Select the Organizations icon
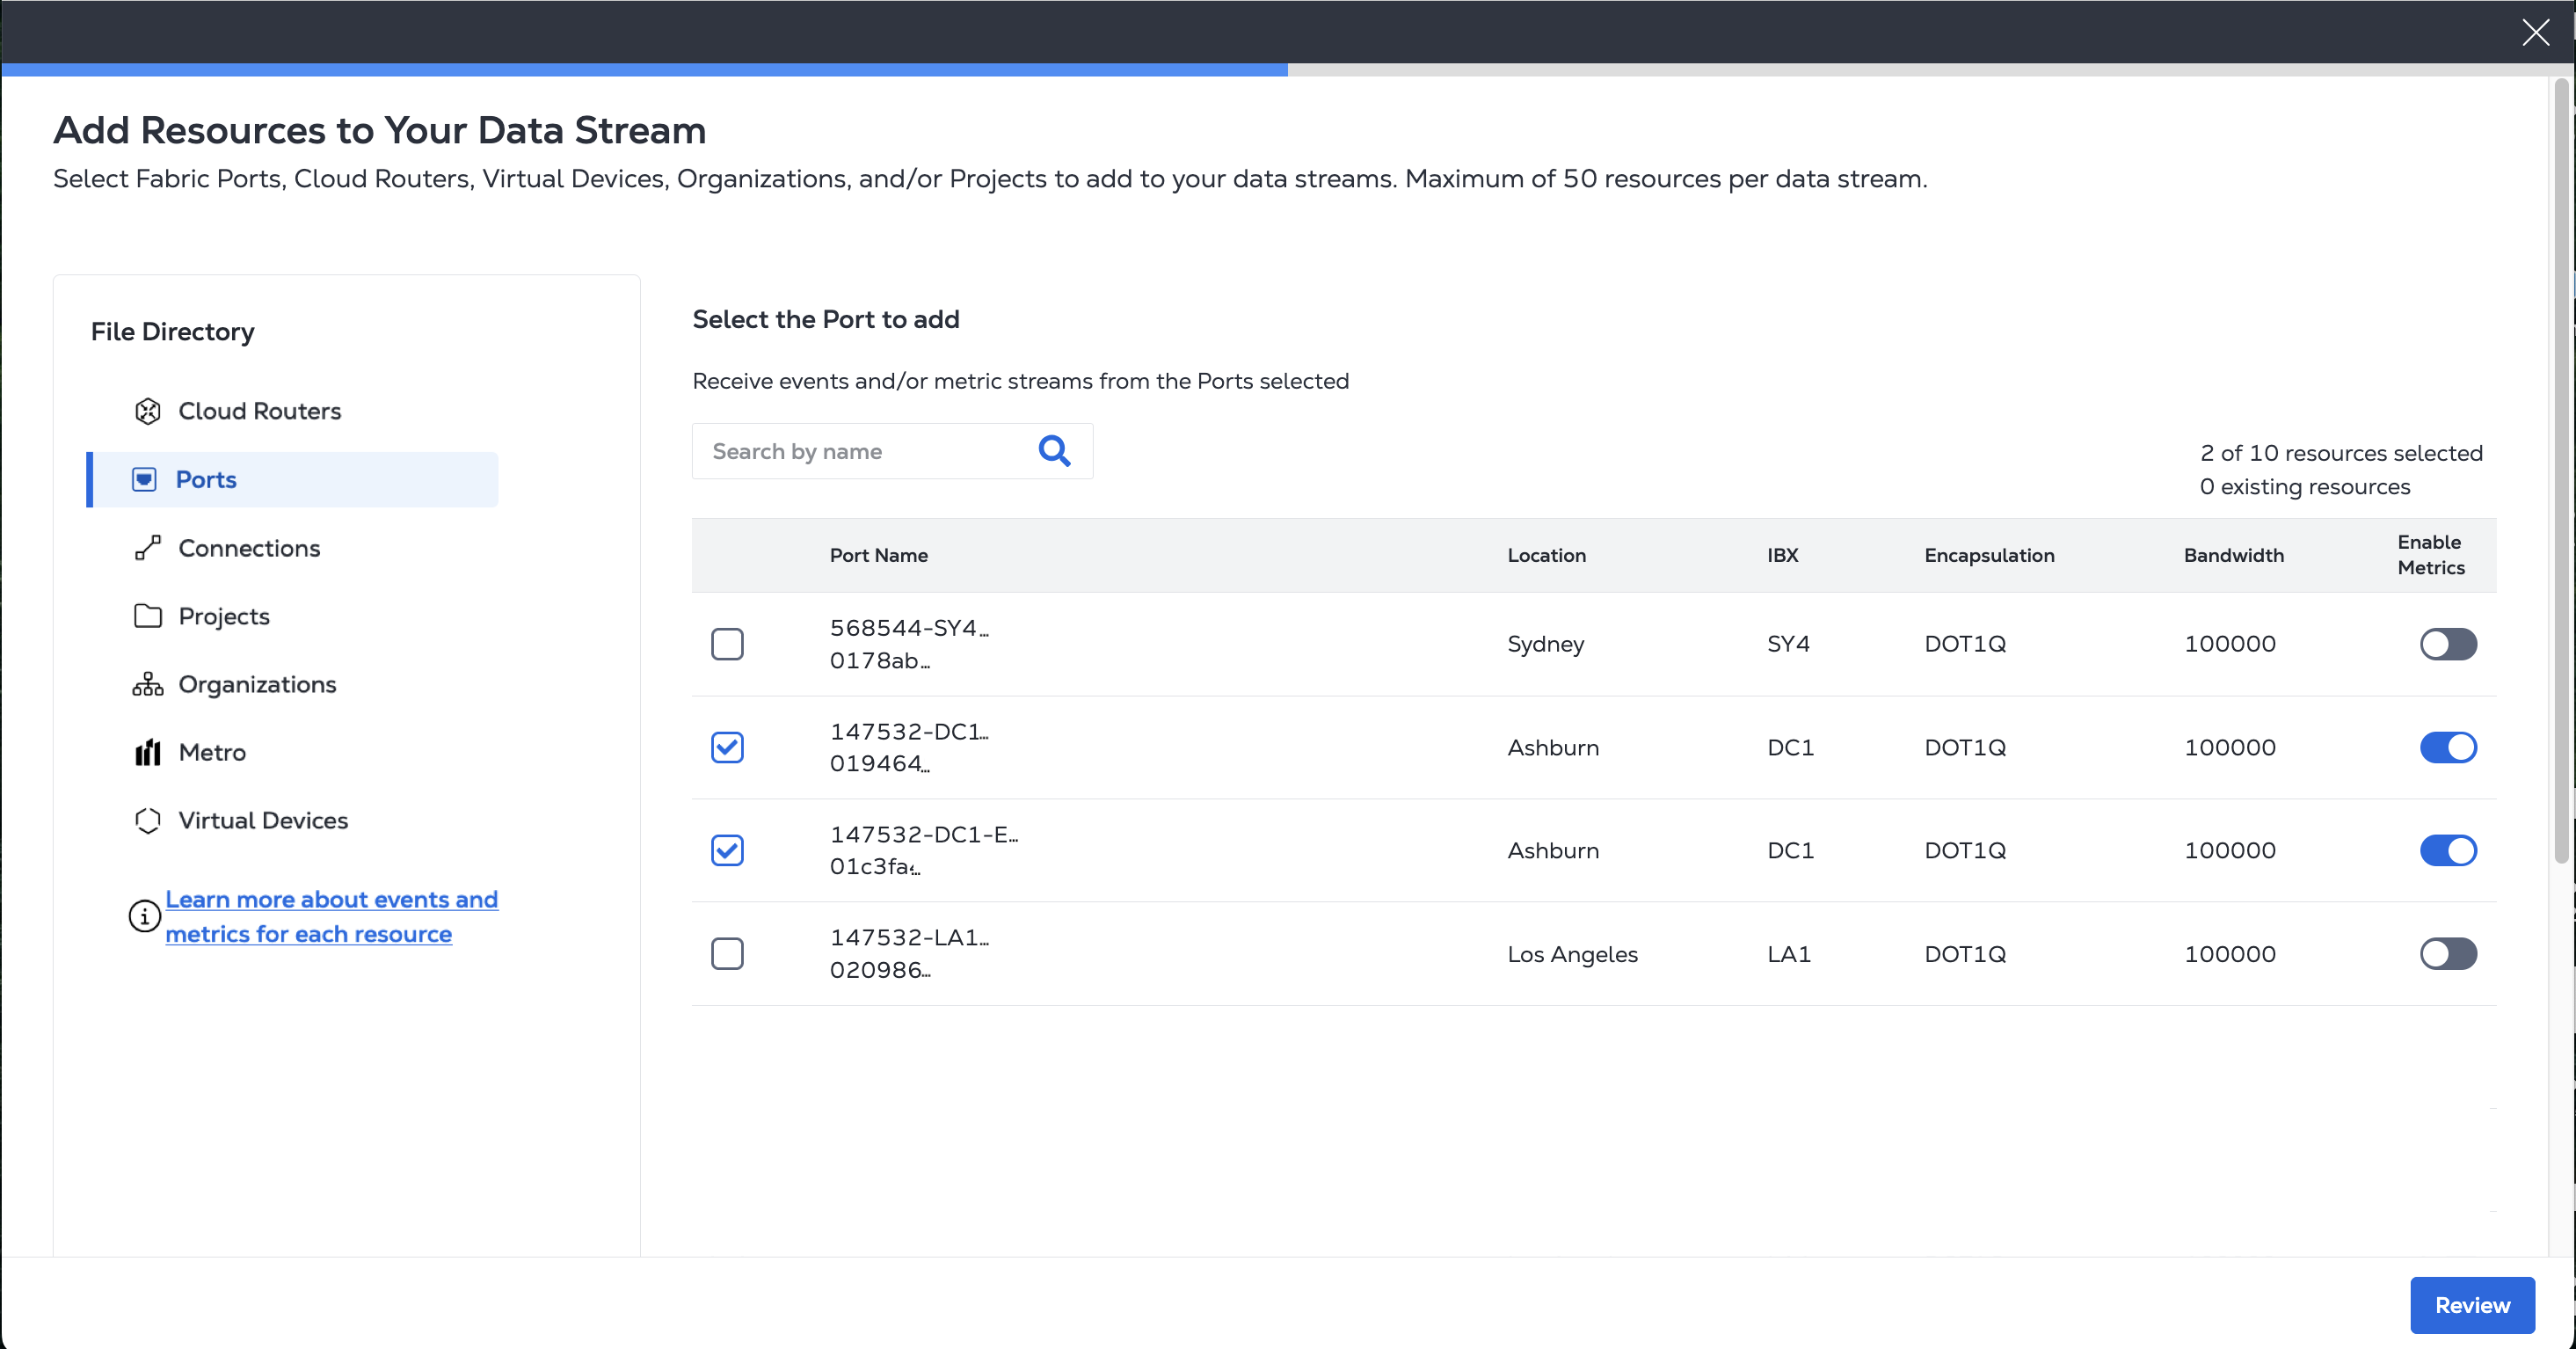Screen dimensions: 2576x1349 click(x=148, y=684)
